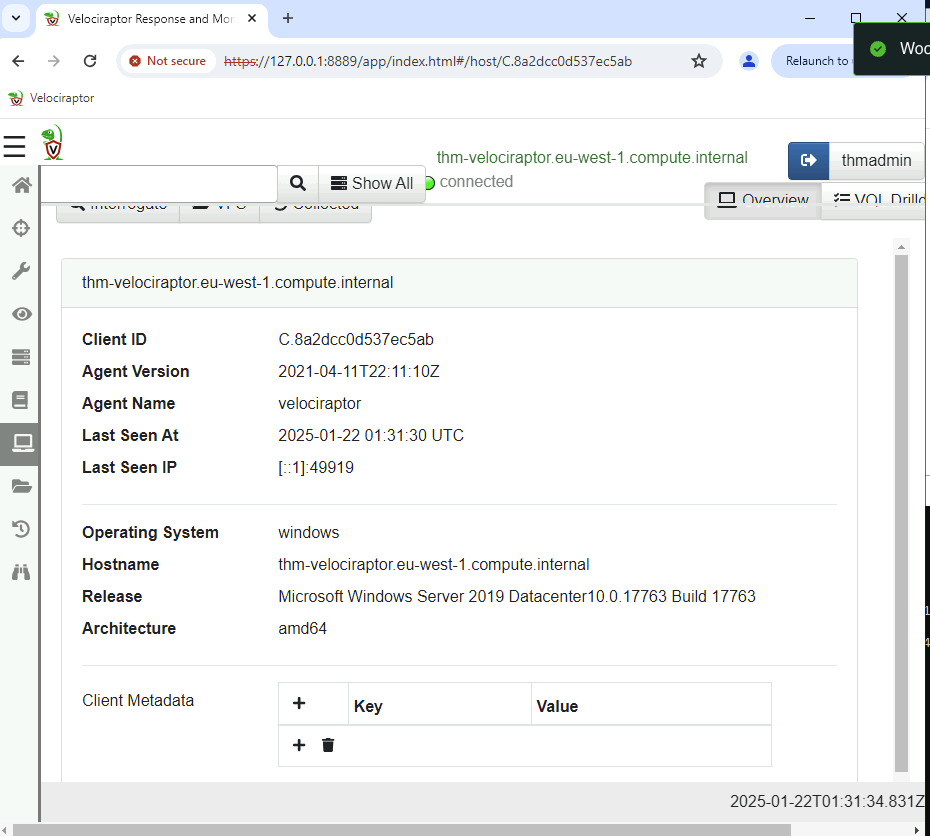
Task: Go to Home dashboard in sidebar
Action: coord(21,186)
